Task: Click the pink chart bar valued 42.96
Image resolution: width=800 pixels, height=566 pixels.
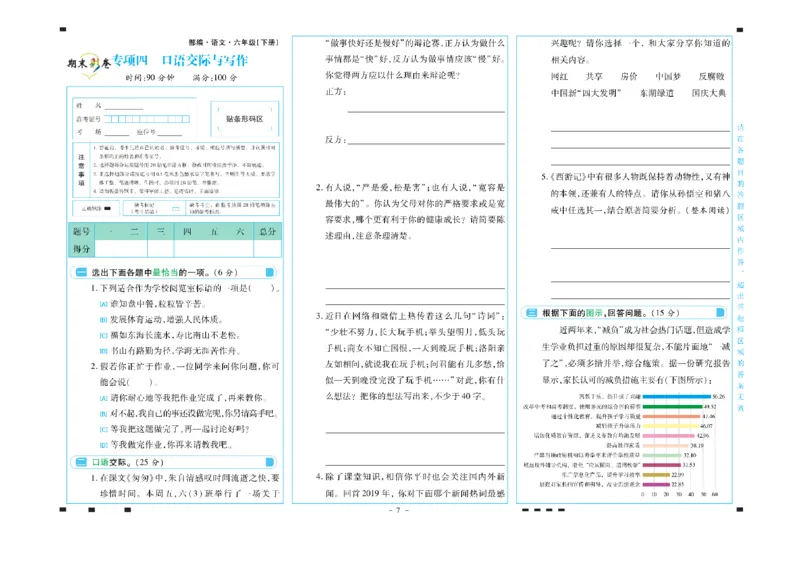Action: pos(669,436)
